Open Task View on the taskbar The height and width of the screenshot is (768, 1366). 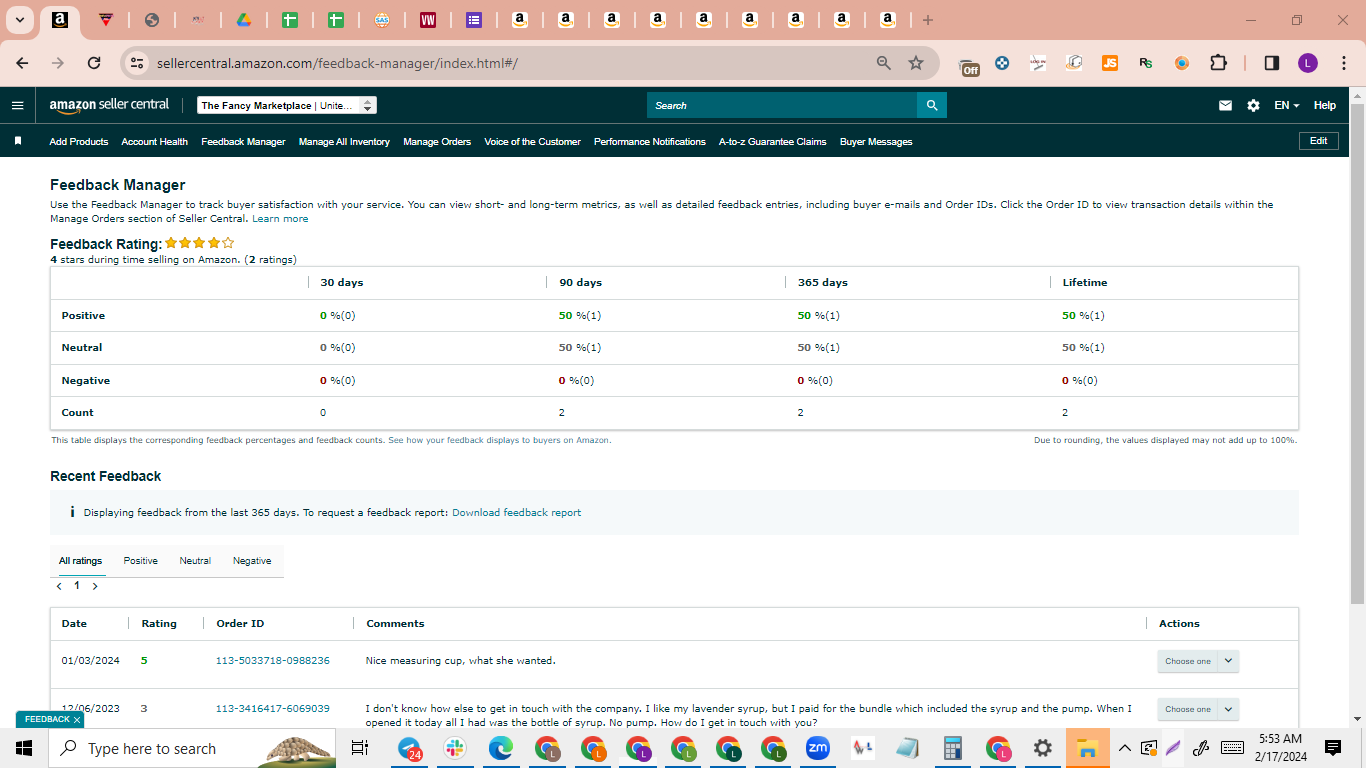click(x=360, y=748)
